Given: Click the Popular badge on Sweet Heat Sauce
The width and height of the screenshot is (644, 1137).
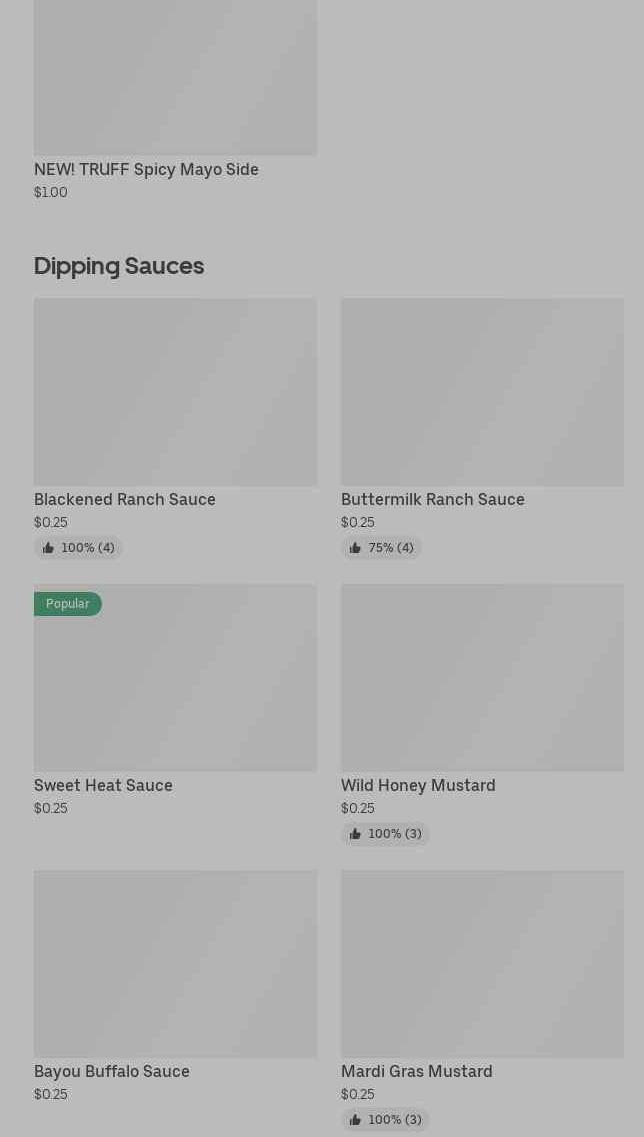Looking at the screenshot, I should (67, 604).
